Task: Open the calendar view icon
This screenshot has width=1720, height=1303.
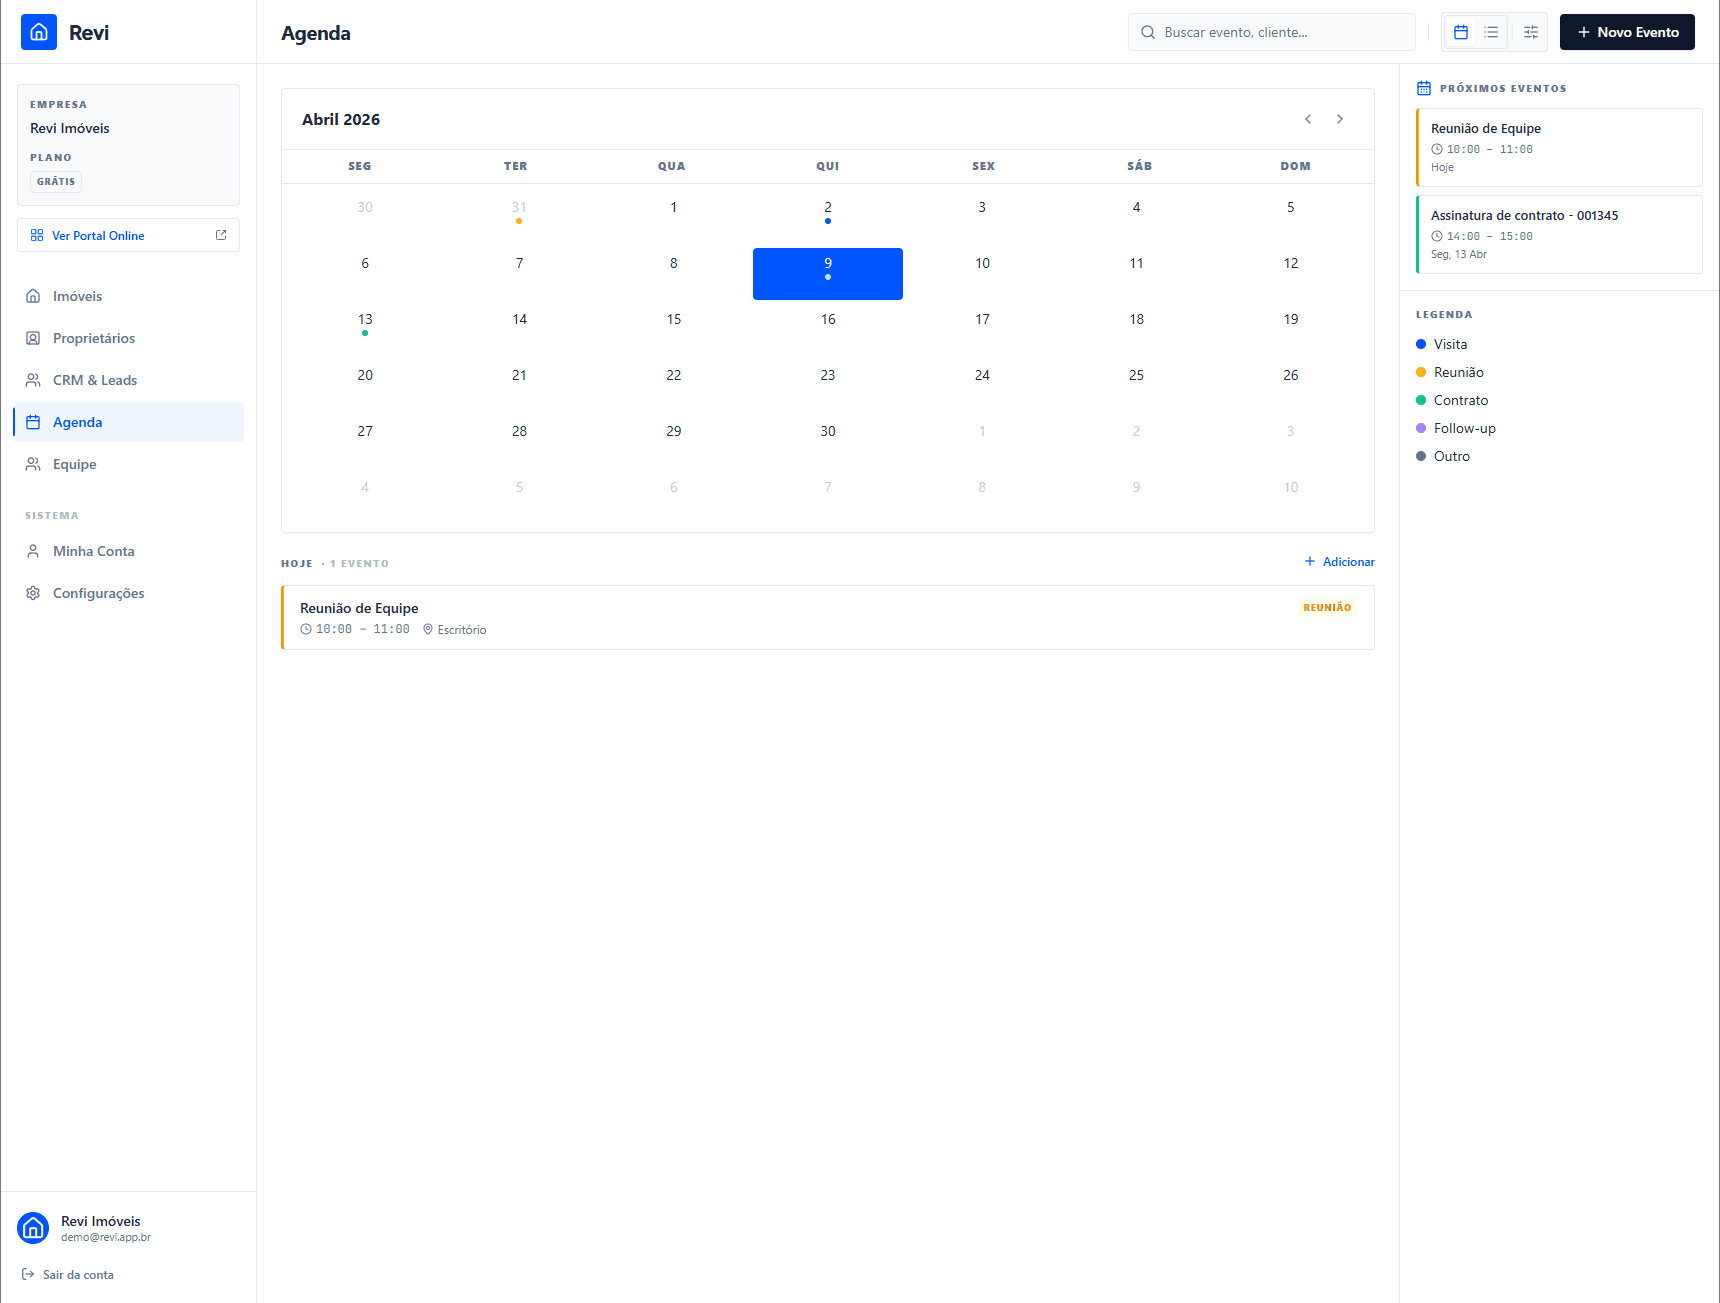Action: (1460, 32)
